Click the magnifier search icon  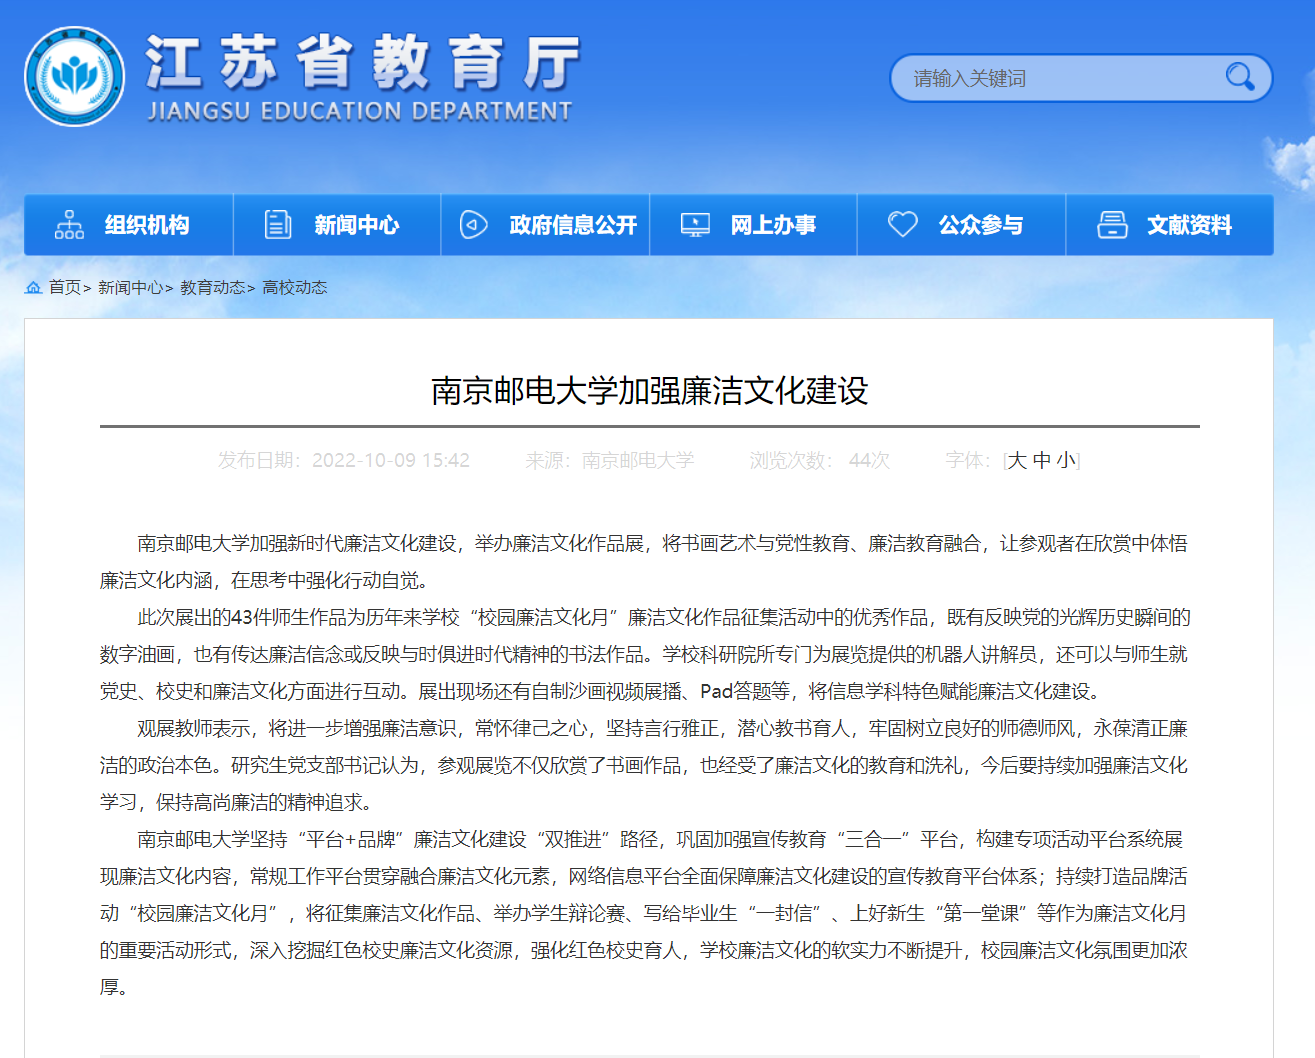[x=1239, y=77]
